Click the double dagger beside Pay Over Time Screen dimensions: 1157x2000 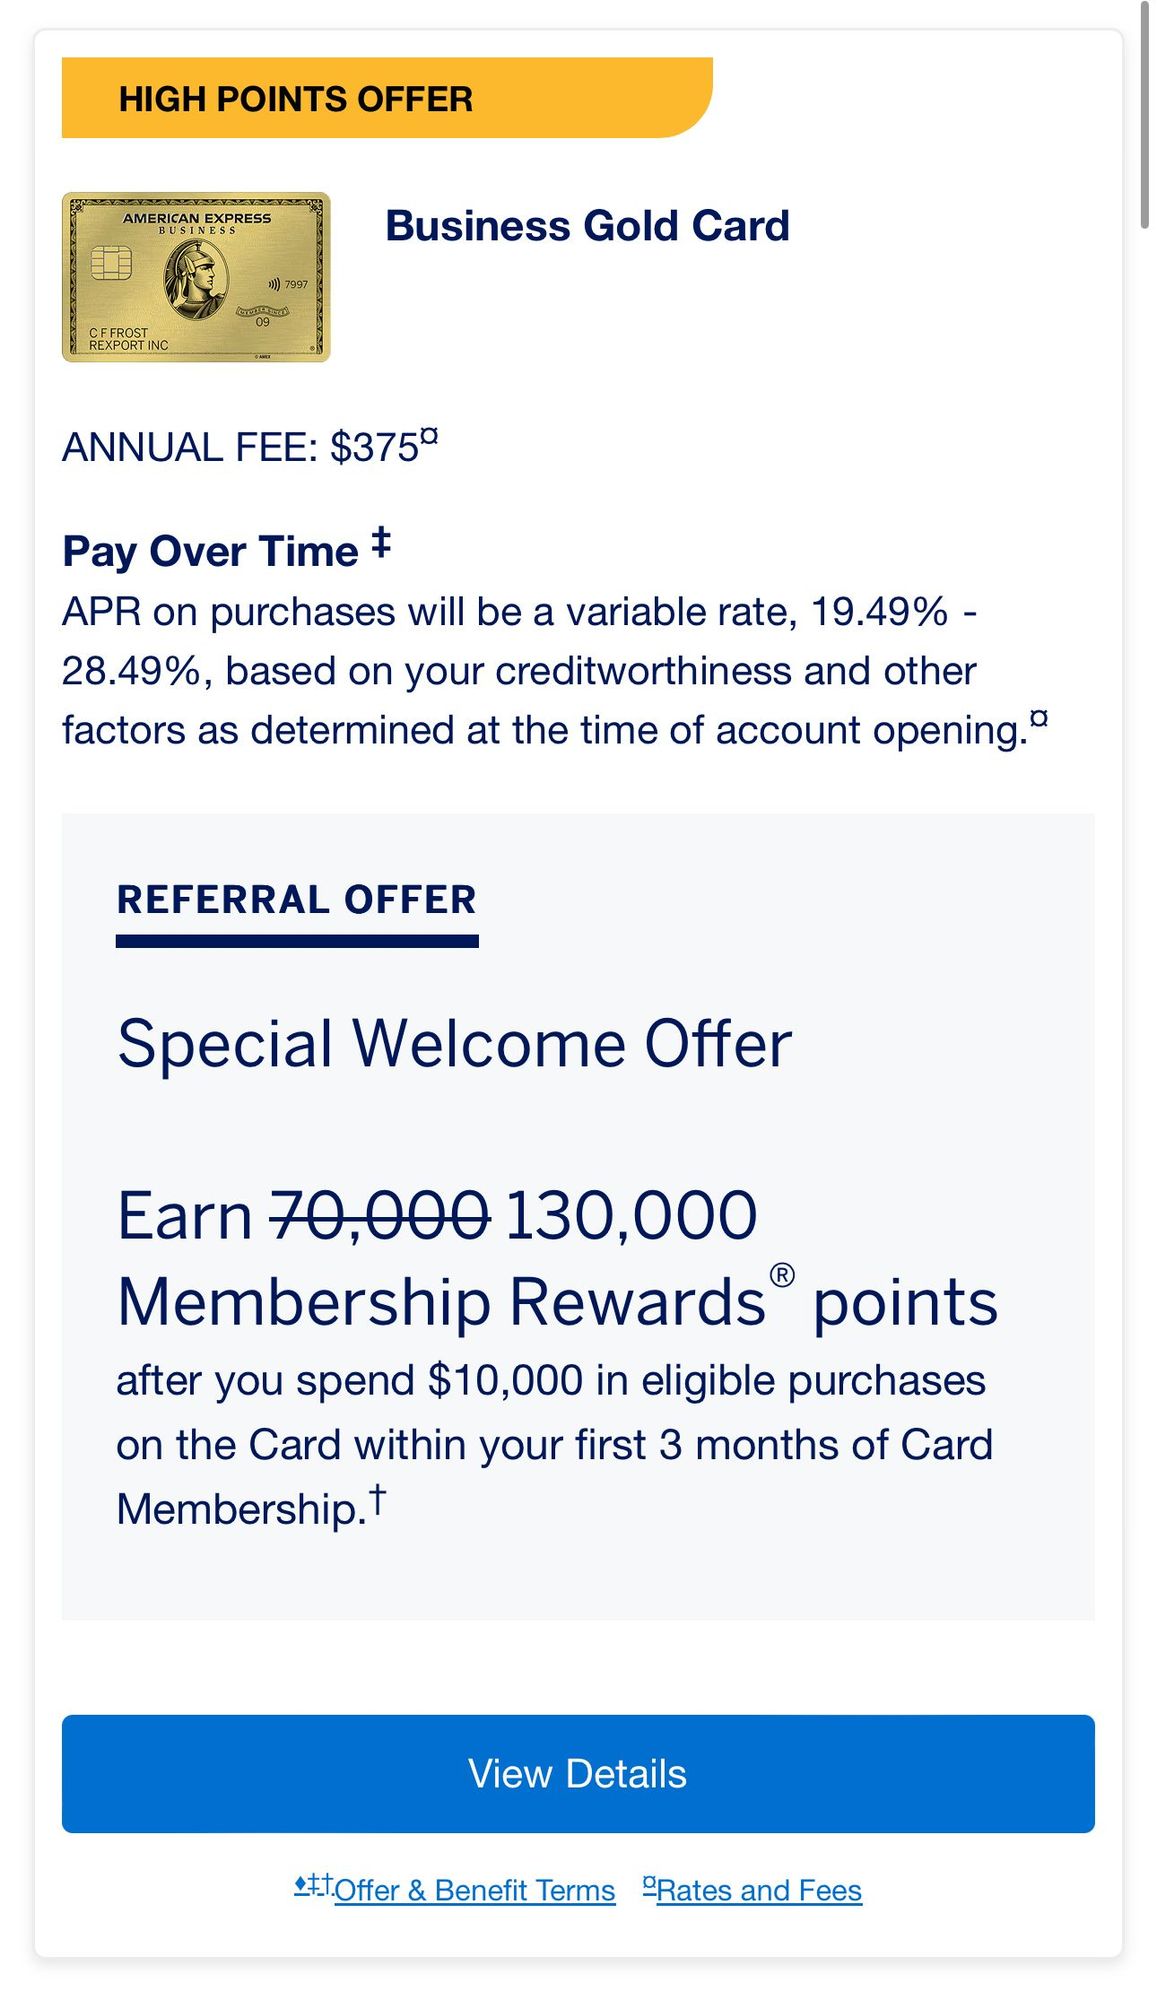point(380,543)
